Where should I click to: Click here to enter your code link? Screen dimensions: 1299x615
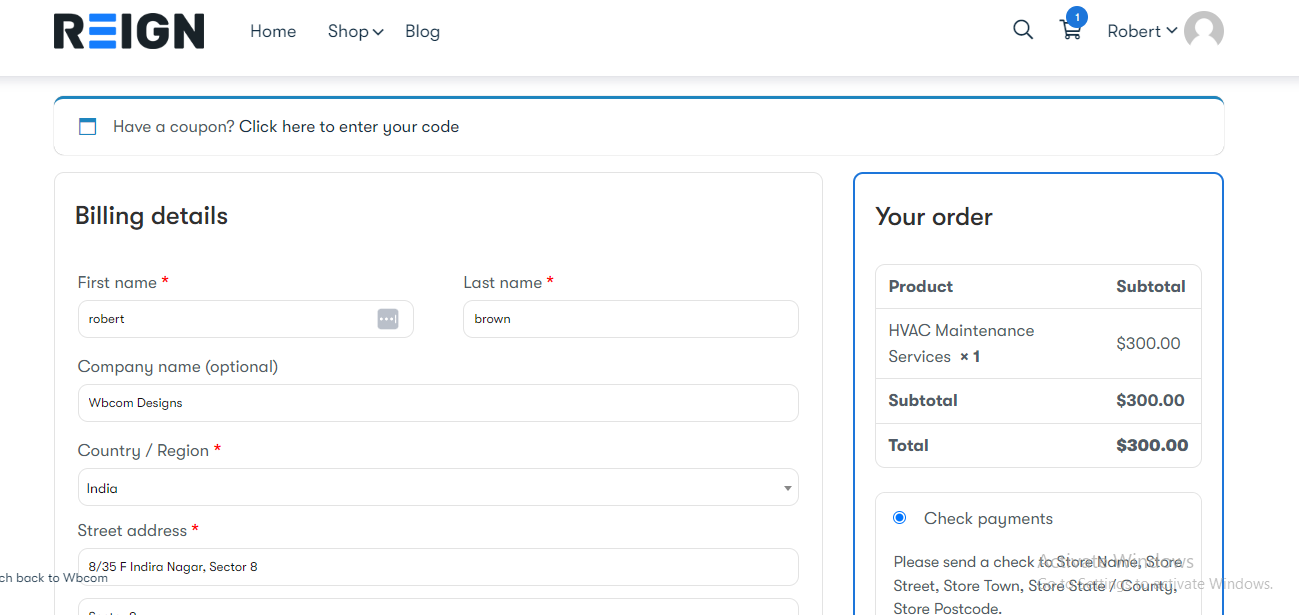[x=349, y=127]
